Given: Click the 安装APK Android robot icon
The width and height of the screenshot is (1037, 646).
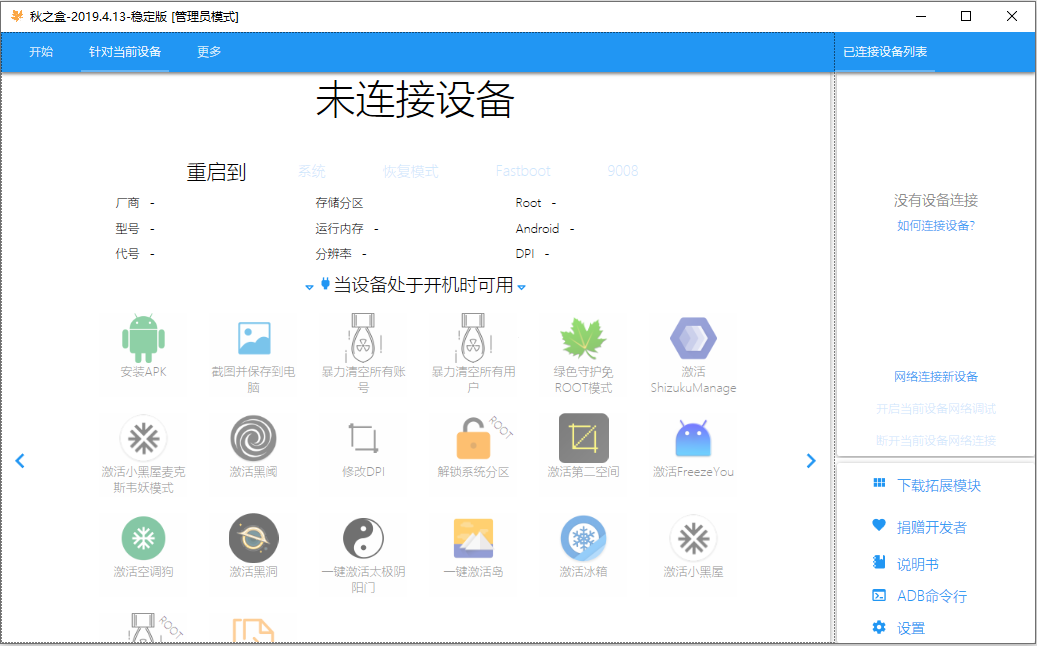Looking at the screenshot, I should click(143, 338).
